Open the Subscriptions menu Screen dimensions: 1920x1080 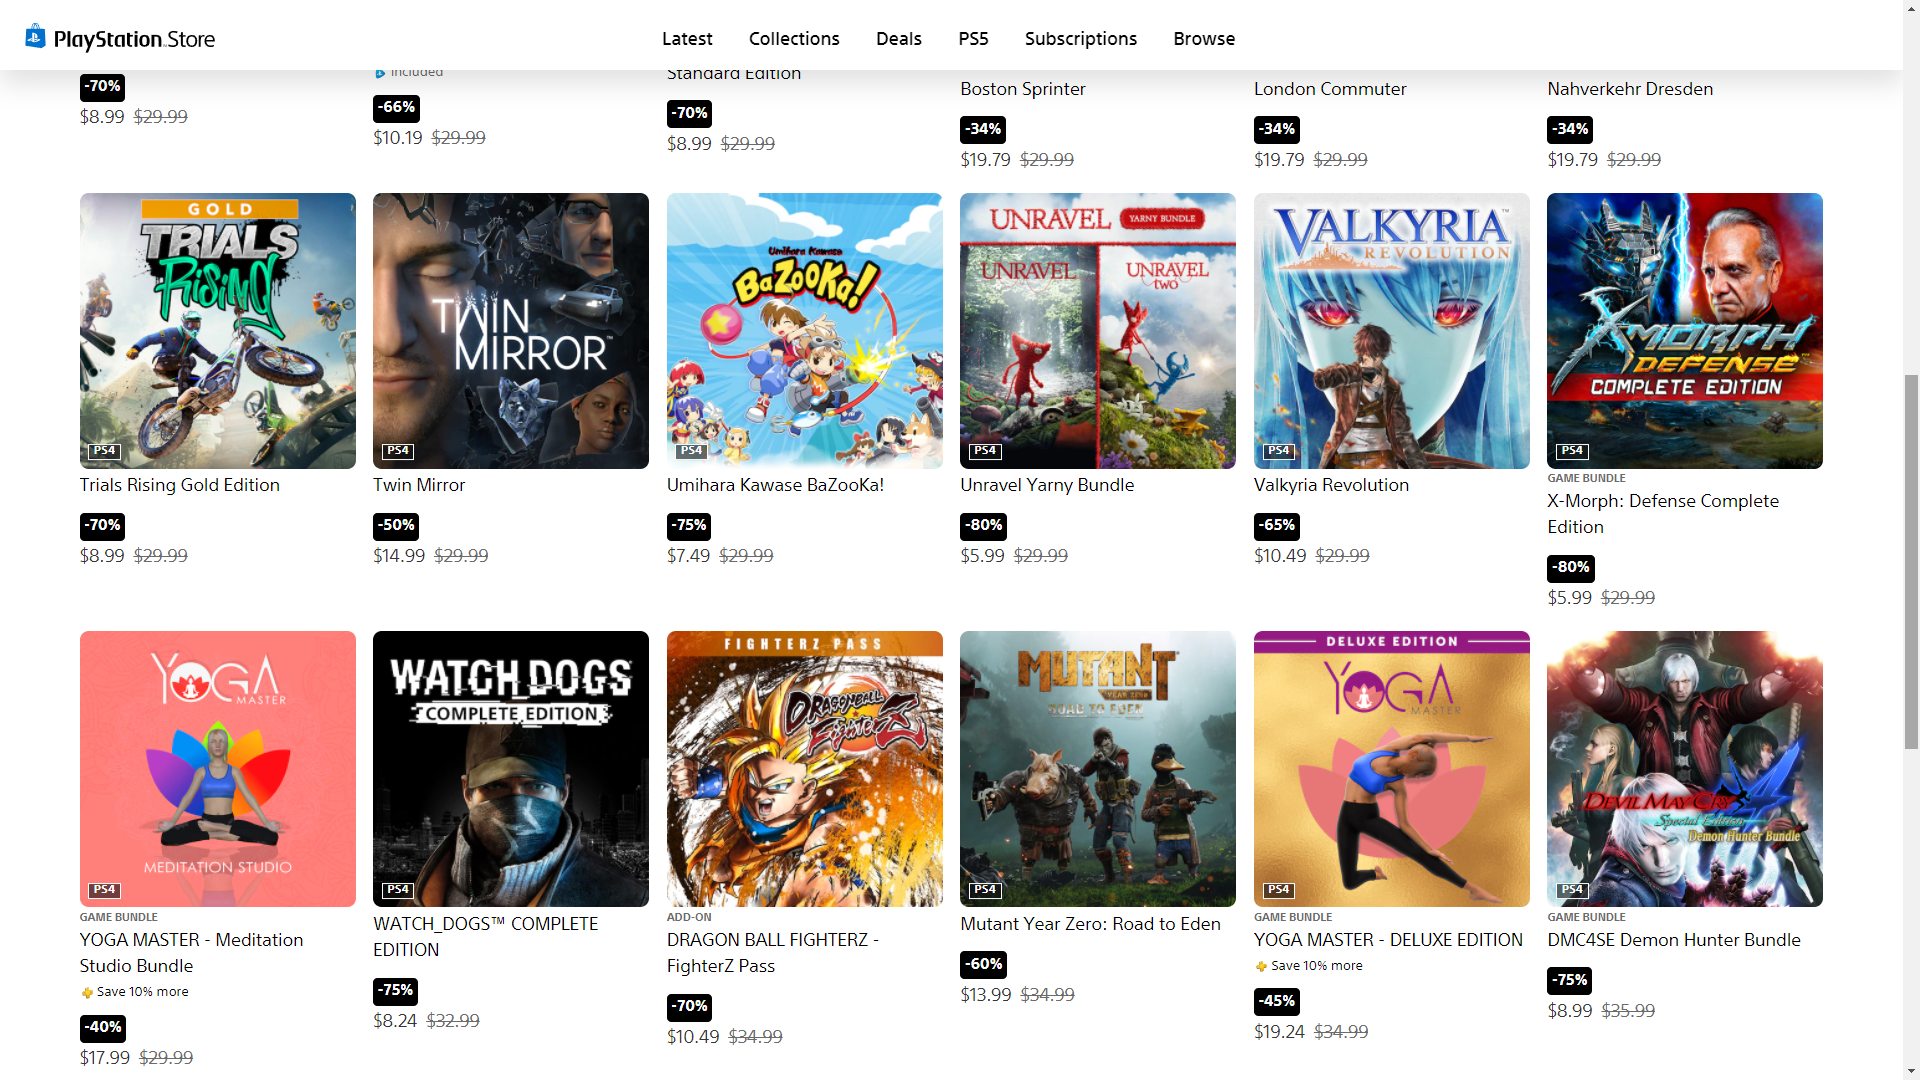click(x=1080, y=39)
